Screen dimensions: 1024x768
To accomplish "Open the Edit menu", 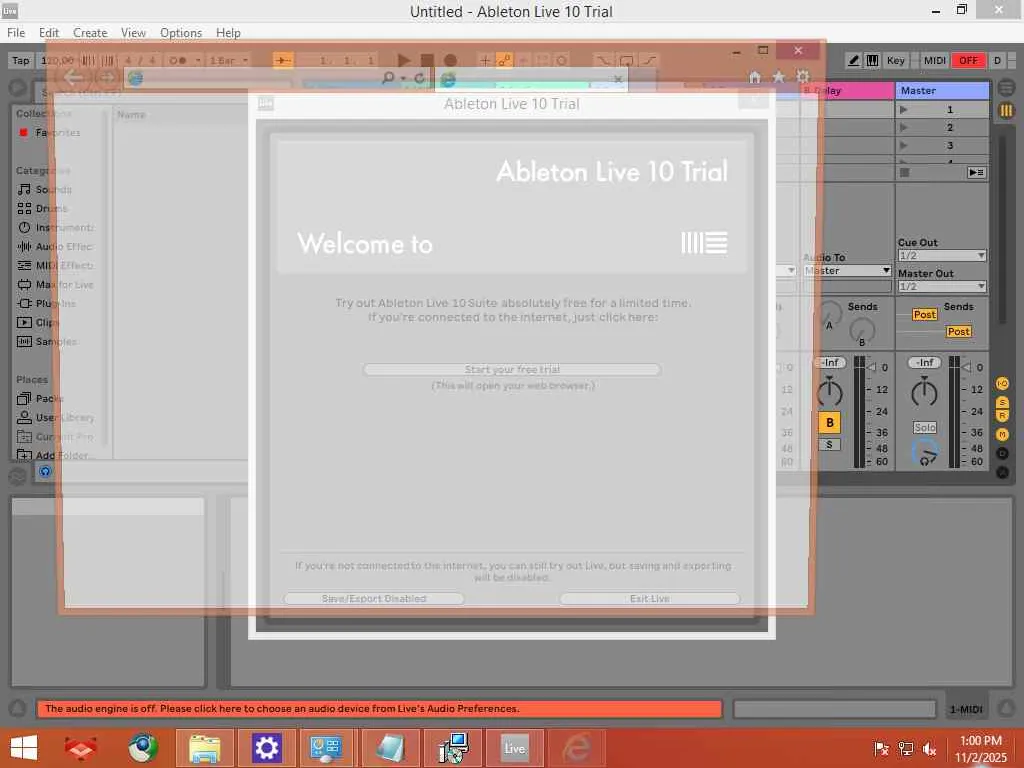I will coord(48,33).
